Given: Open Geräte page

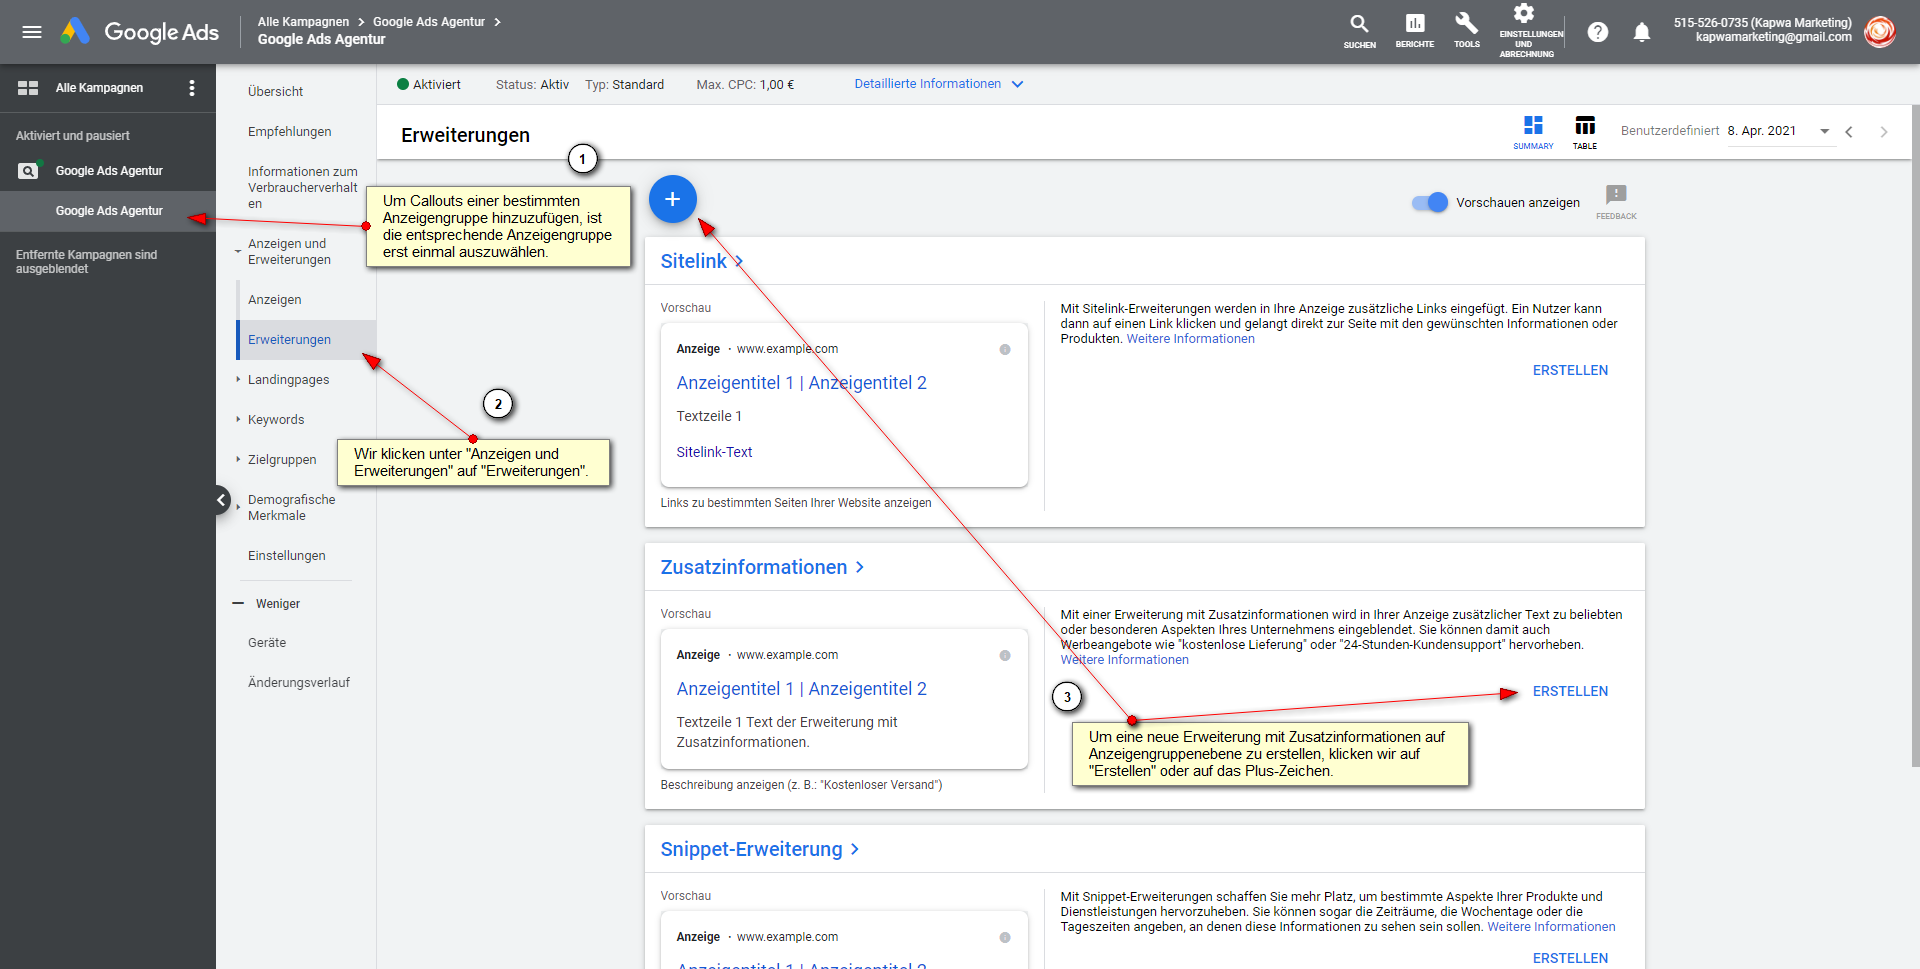Looking at the screenshot, I should pos(267,643).
